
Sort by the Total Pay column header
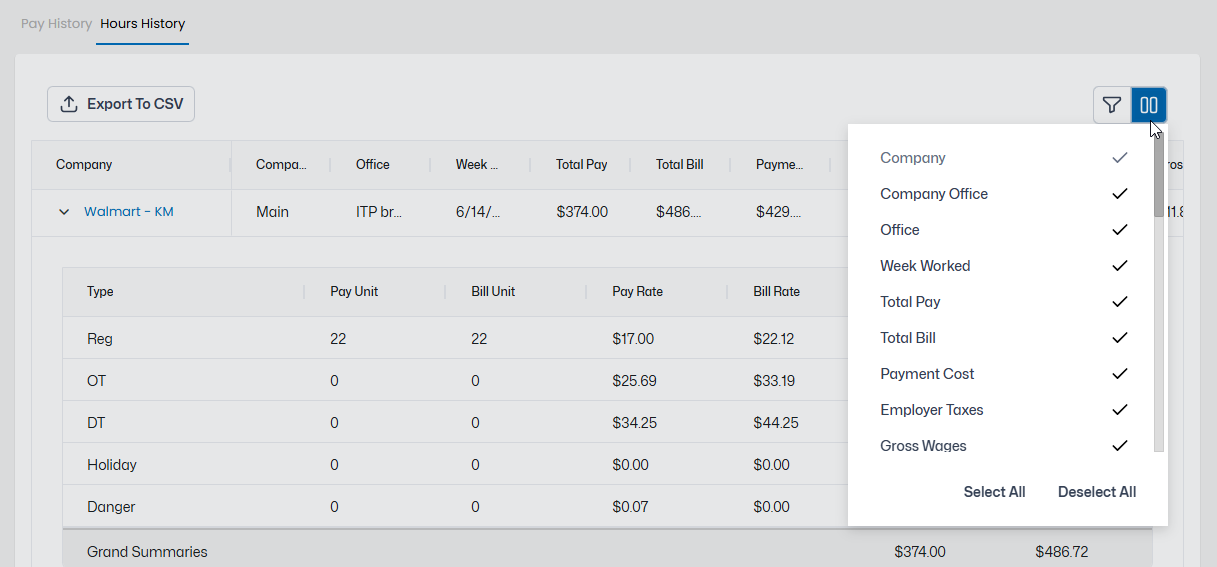click(581, 164)
